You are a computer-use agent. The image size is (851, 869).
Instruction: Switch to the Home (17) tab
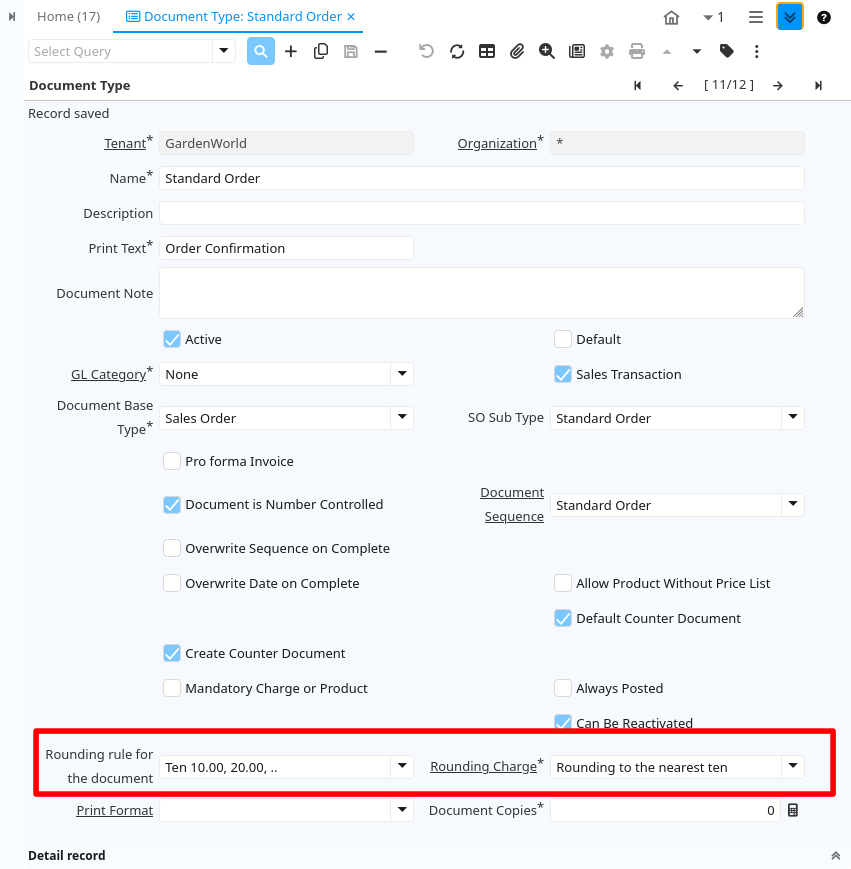click(x=68, y=17)
